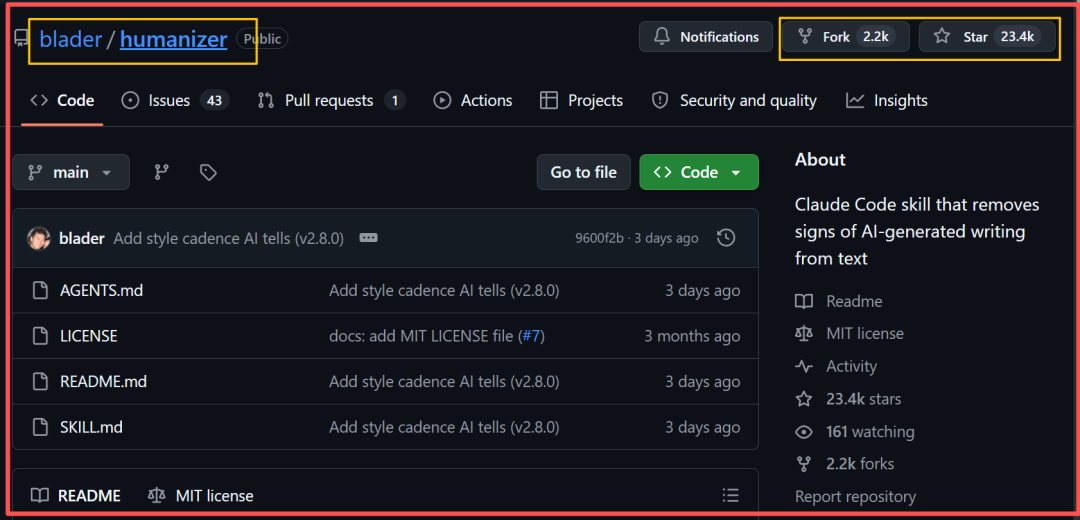Click the repository description about Claude Code skill
Image resolution: width=1080 pixels, height=520 pixels.
[x=917, y=231]
